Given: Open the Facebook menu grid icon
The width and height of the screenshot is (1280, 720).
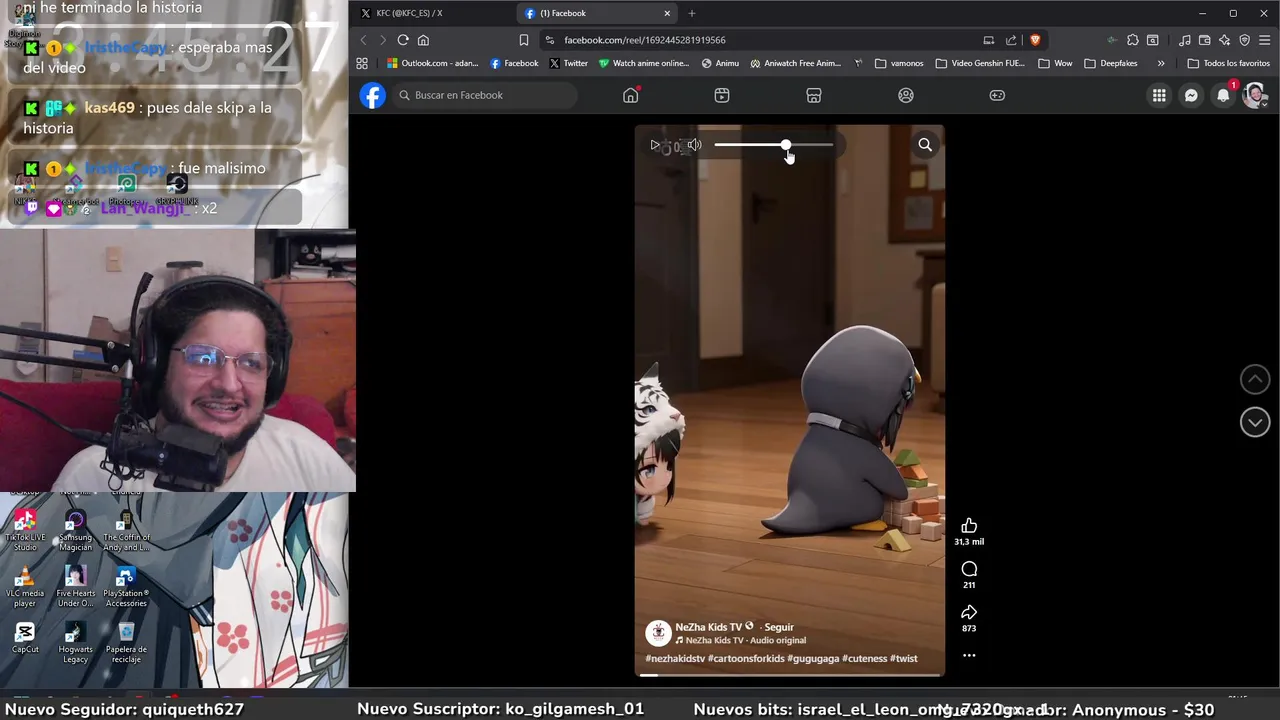Looking at the screenshot, I should [x=1159, y=95].
